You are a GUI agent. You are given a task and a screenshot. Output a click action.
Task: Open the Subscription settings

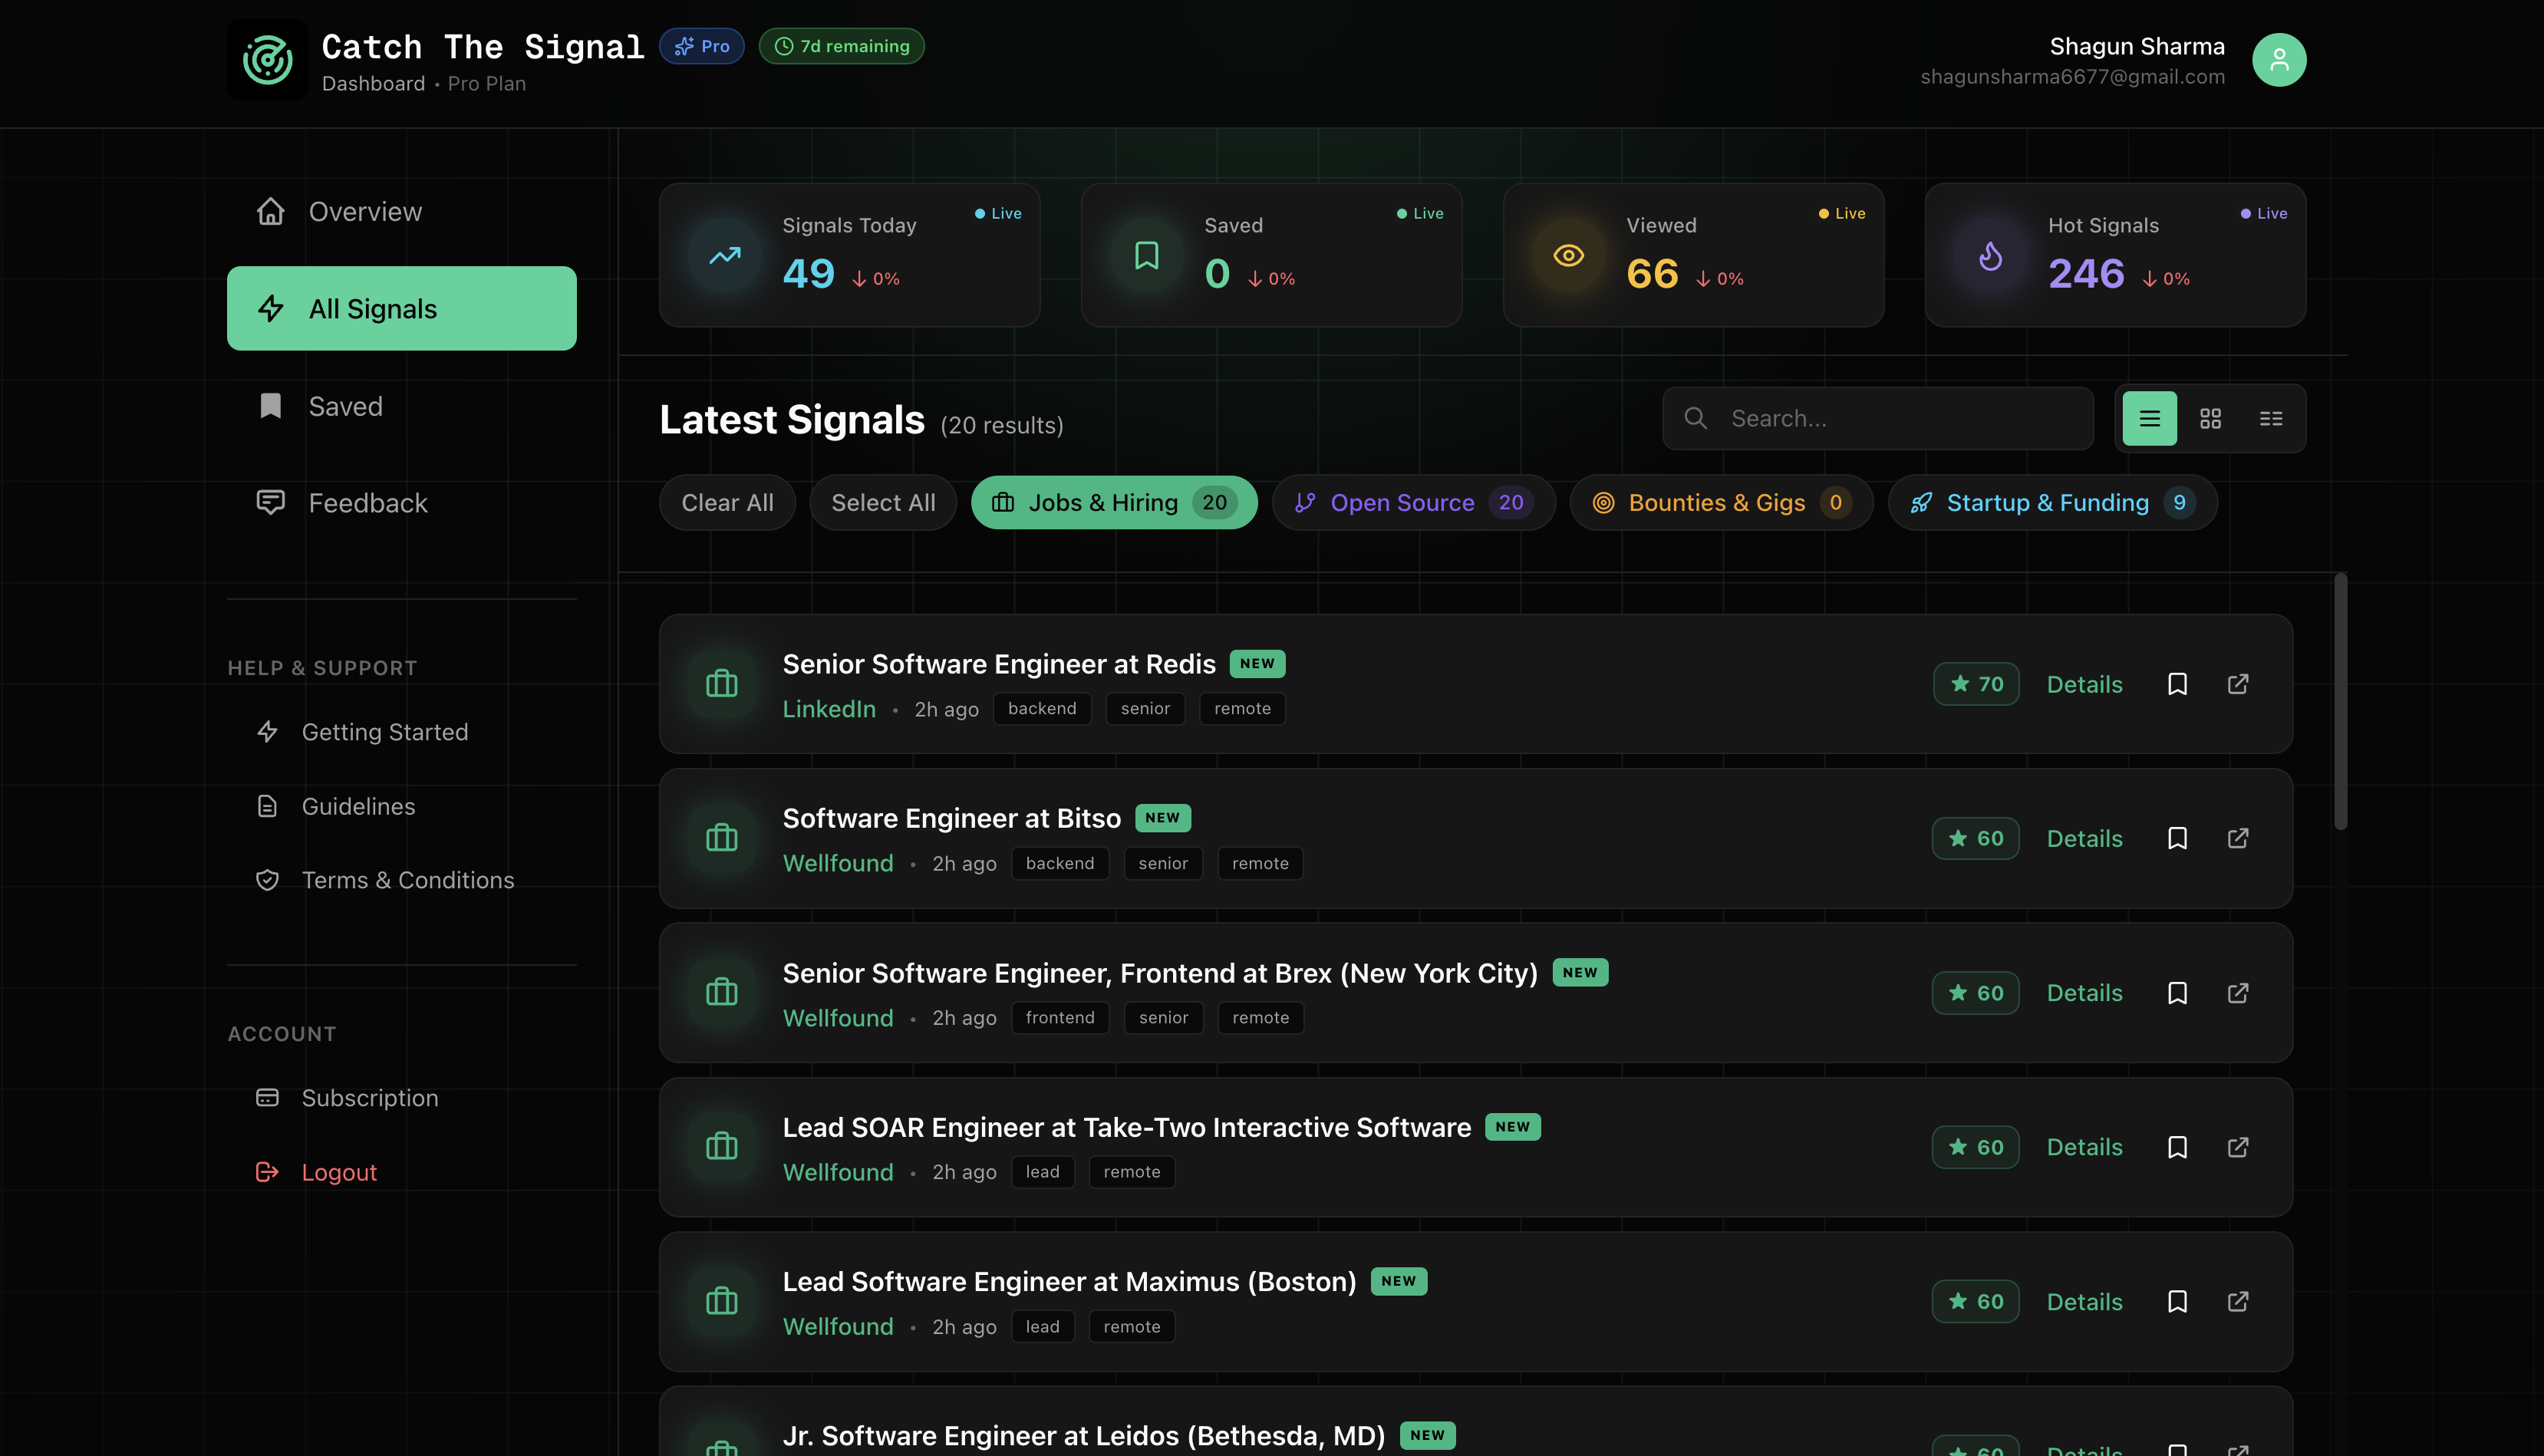369,1098
